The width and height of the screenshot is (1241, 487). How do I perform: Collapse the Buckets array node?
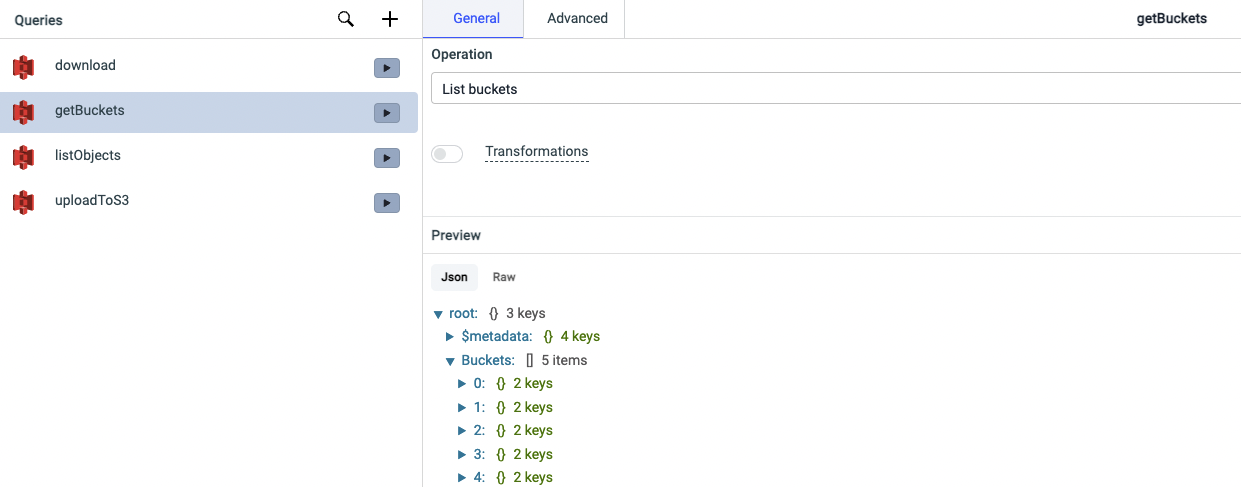click(450, 361)
